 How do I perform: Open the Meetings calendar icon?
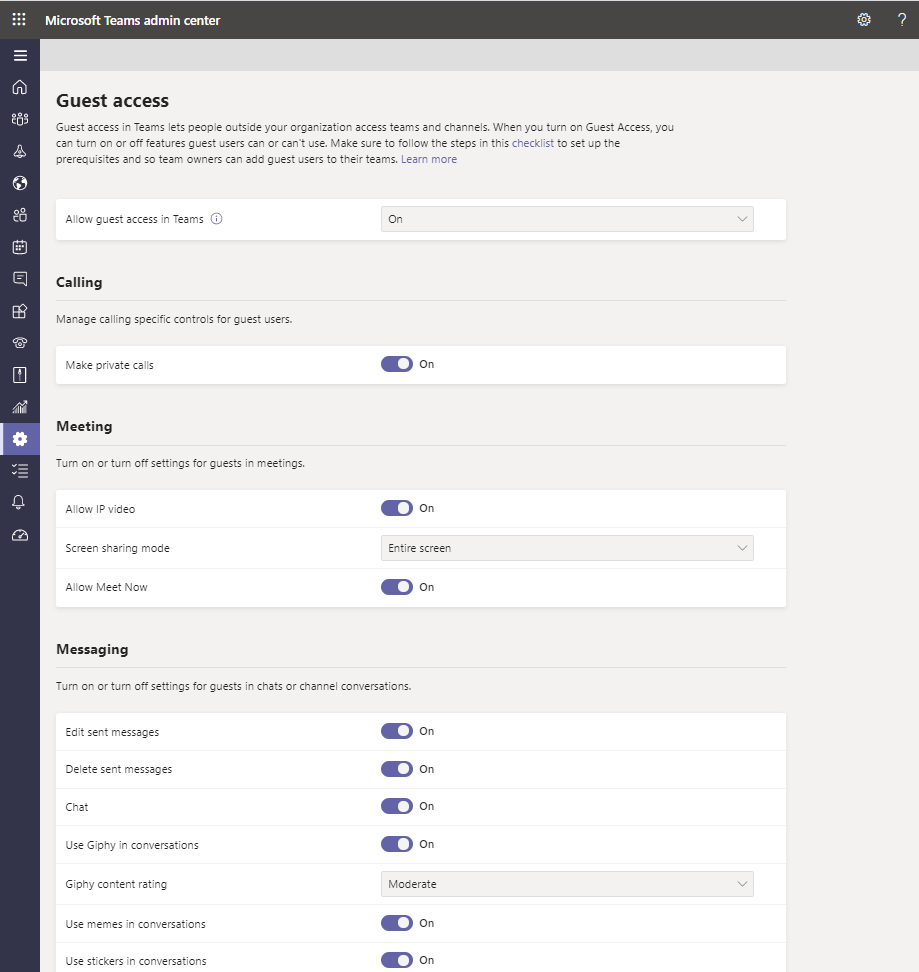click(20, 247)
